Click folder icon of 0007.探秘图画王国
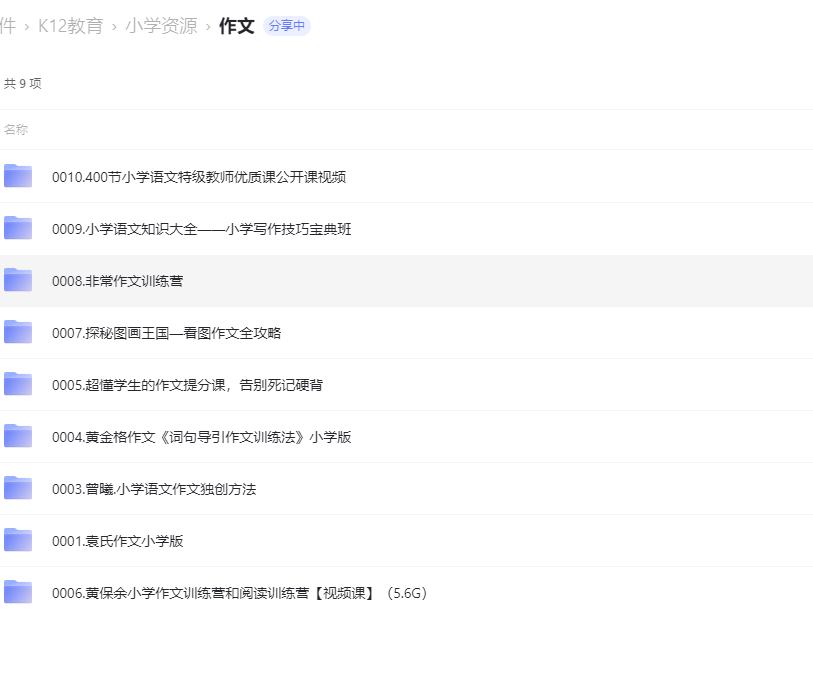813x692 pixels. [18, 332]
